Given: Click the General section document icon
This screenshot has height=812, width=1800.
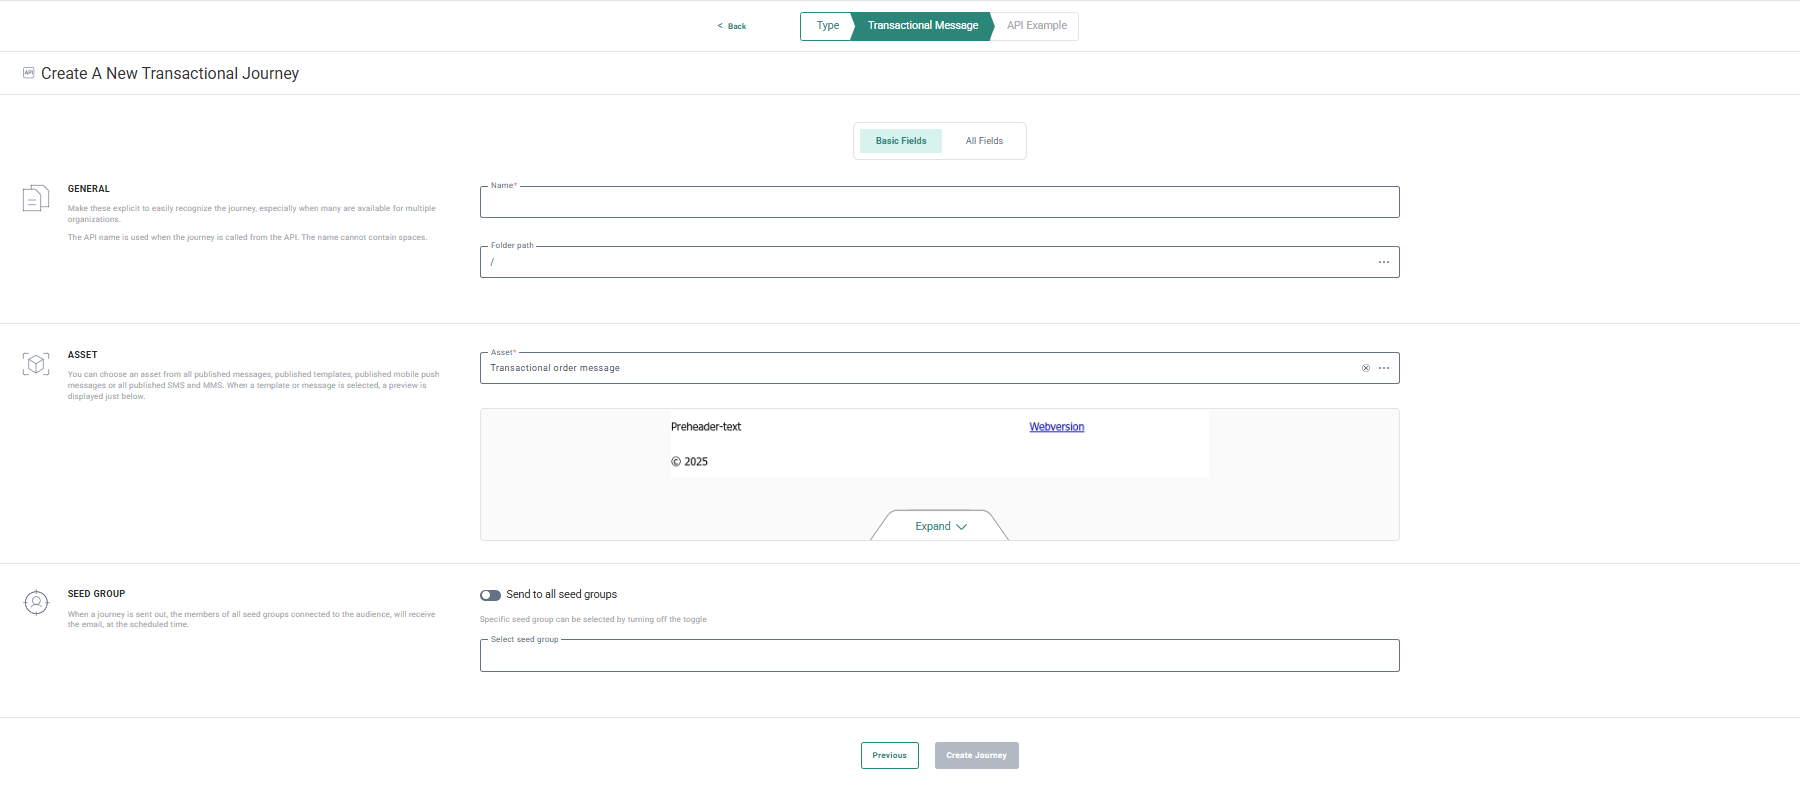Looking at the screenshot, I should point(36,198).
